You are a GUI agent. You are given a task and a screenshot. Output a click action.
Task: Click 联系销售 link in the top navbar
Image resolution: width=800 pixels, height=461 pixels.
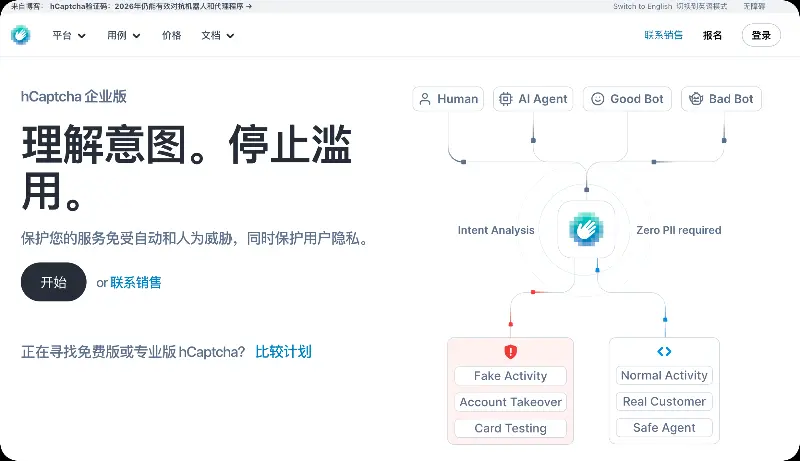coord(663,35)
